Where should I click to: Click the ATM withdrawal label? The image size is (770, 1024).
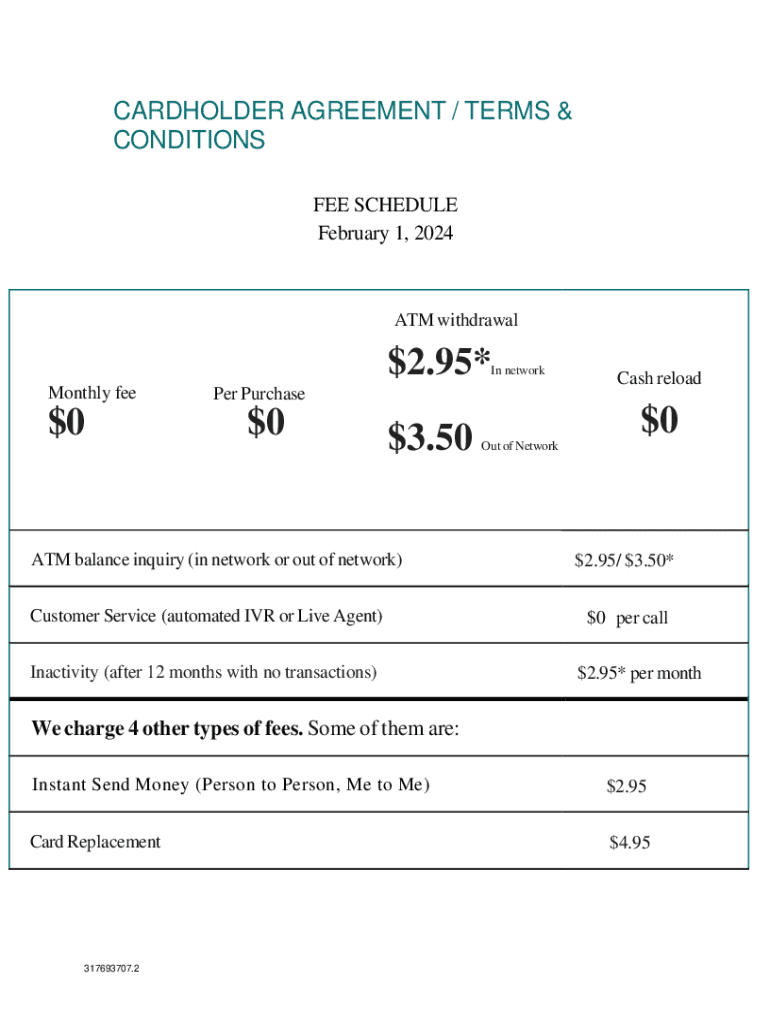(x=456, y=321)
